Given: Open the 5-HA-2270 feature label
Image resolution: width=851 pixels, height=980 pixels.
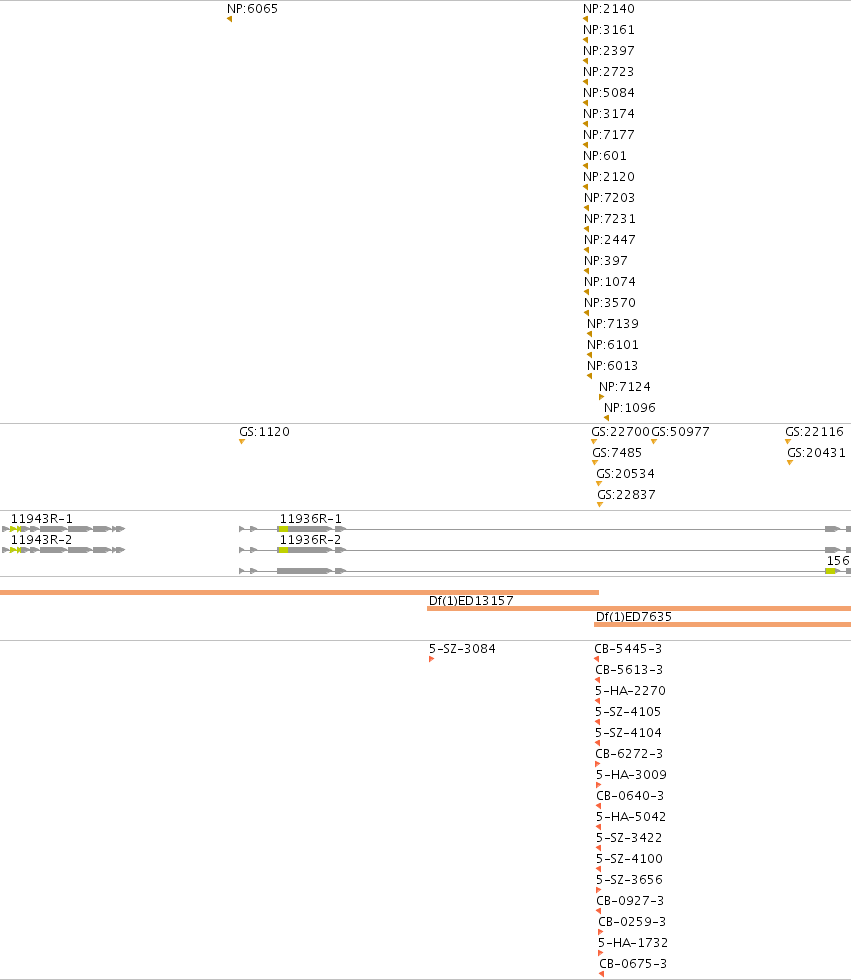Looking at the screenshot, I should tap(630, 691).
